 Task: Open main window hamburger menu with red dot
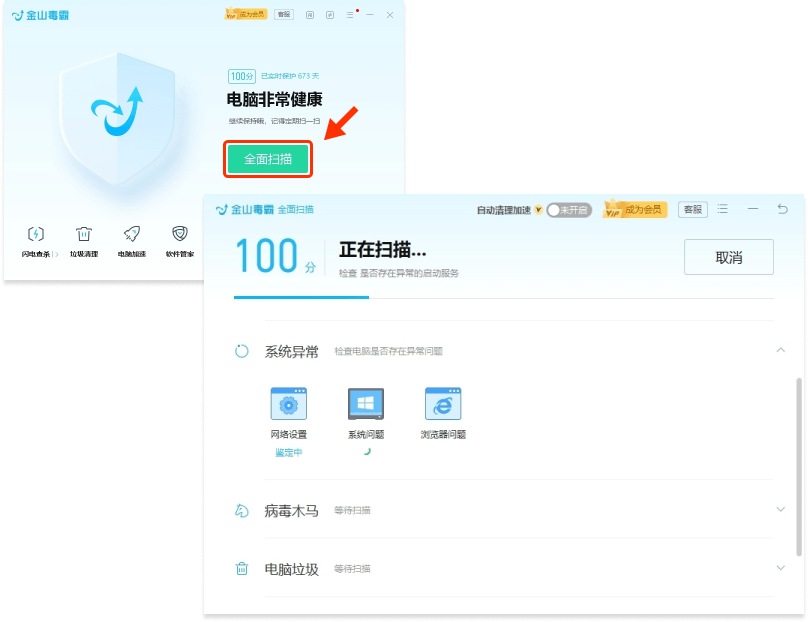click(350, 15)
